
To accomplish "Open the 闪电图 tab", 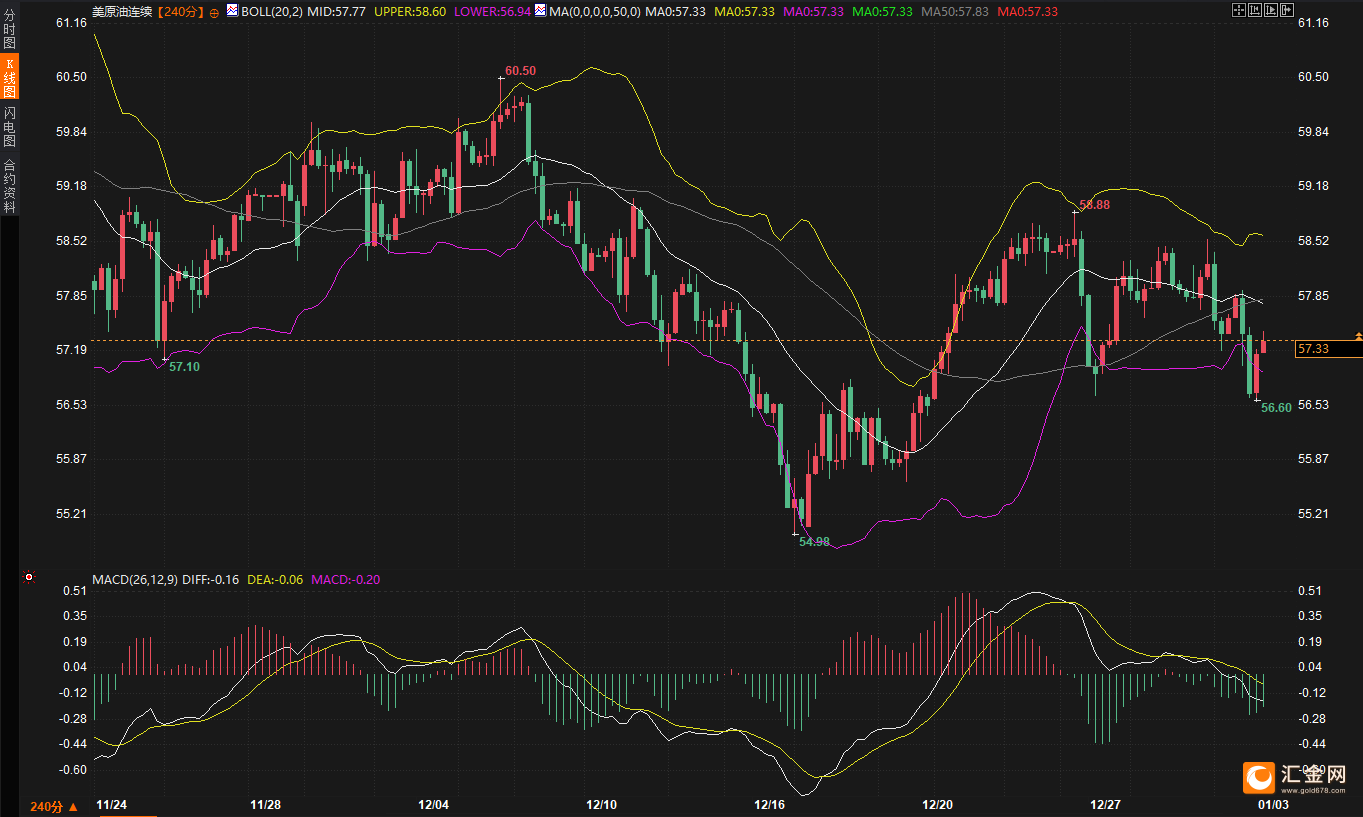I will (x=10, y=126).
